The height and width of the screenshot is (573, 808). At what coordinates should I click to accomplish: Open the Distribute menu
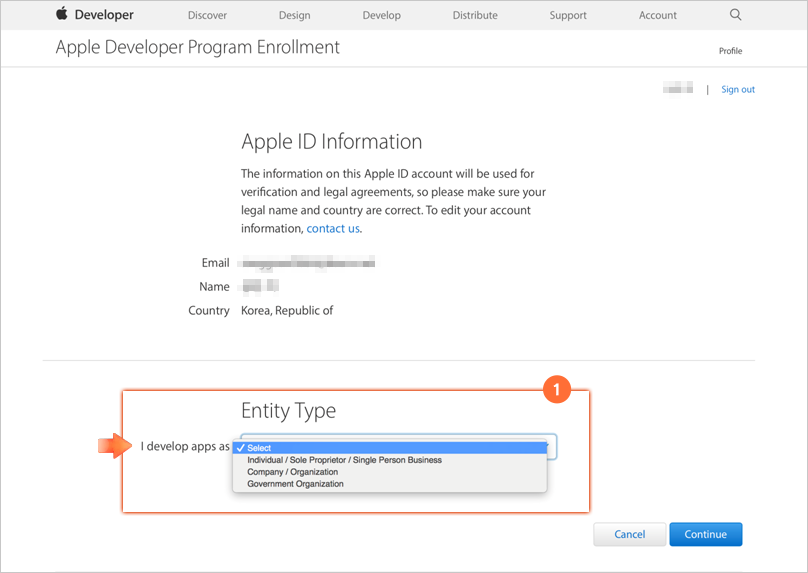(x=475, y=15)
